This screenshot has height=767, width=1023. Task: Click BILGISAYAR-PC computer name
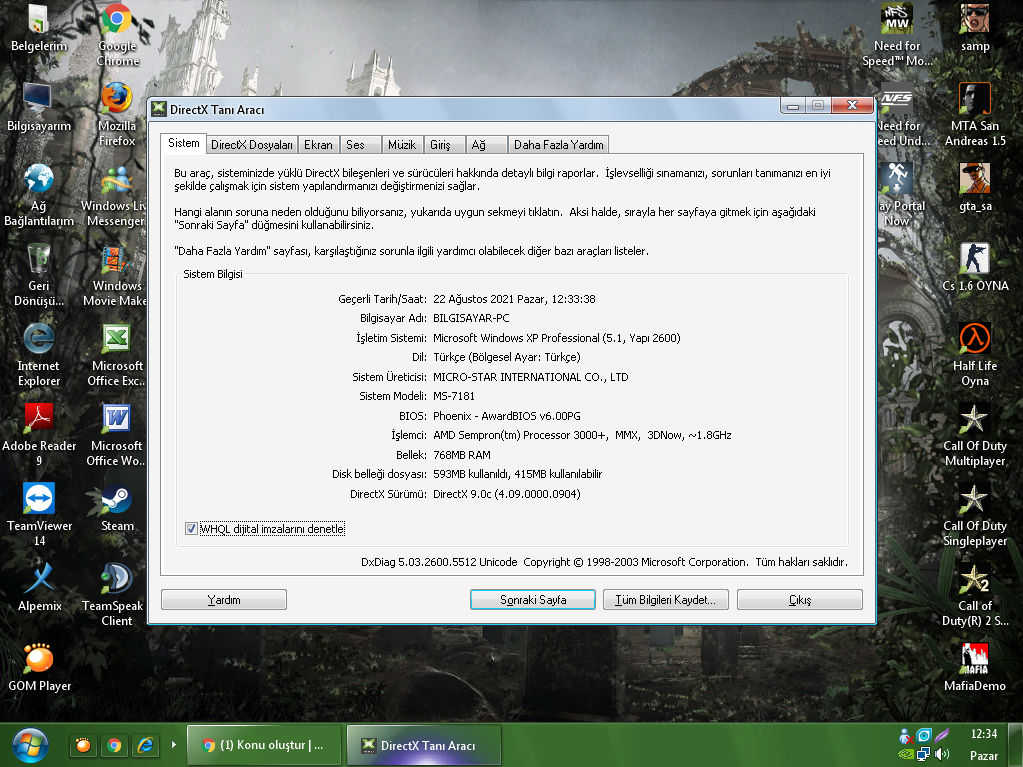[x=471, y=318]
